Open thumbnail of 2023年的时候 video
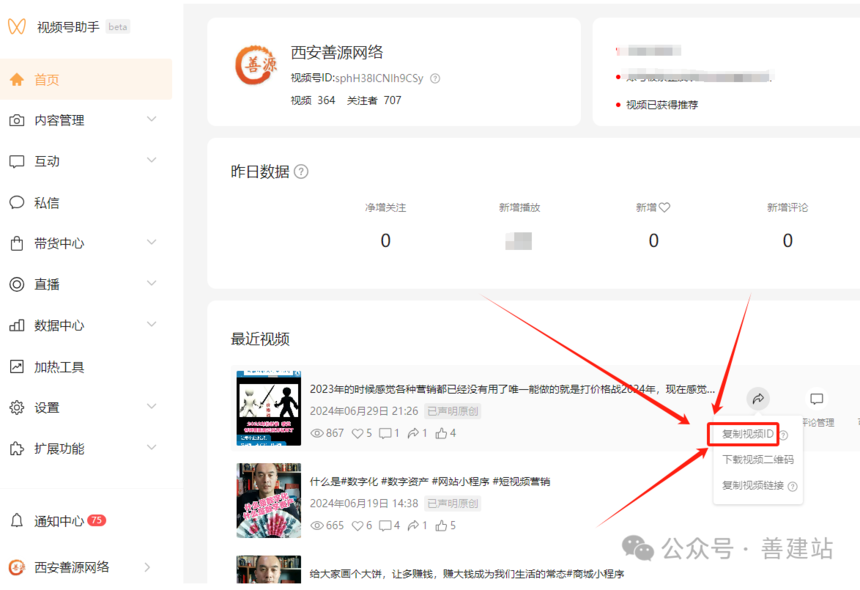This screenshot has height=590, width=860. point(269,408)
